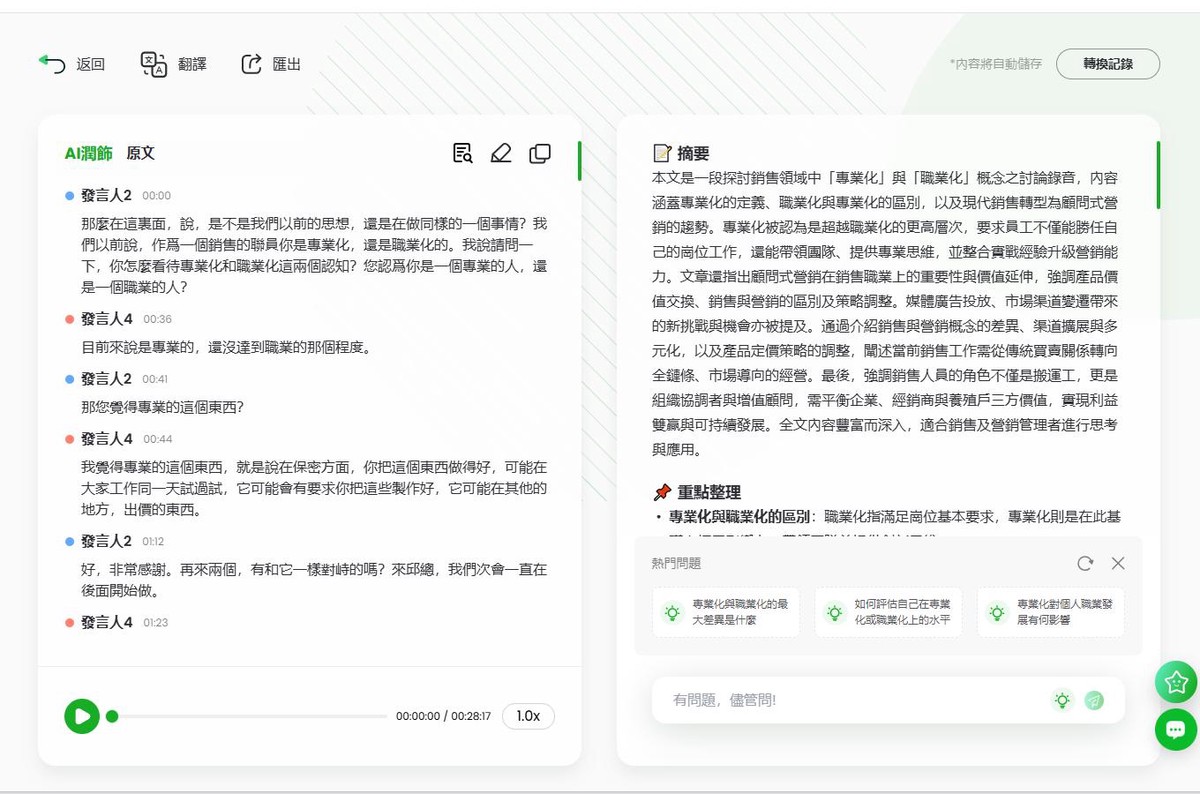1200x794 pixels.
Task: Open the chat bubble floating icon
Action: (x=1175, y=731)
